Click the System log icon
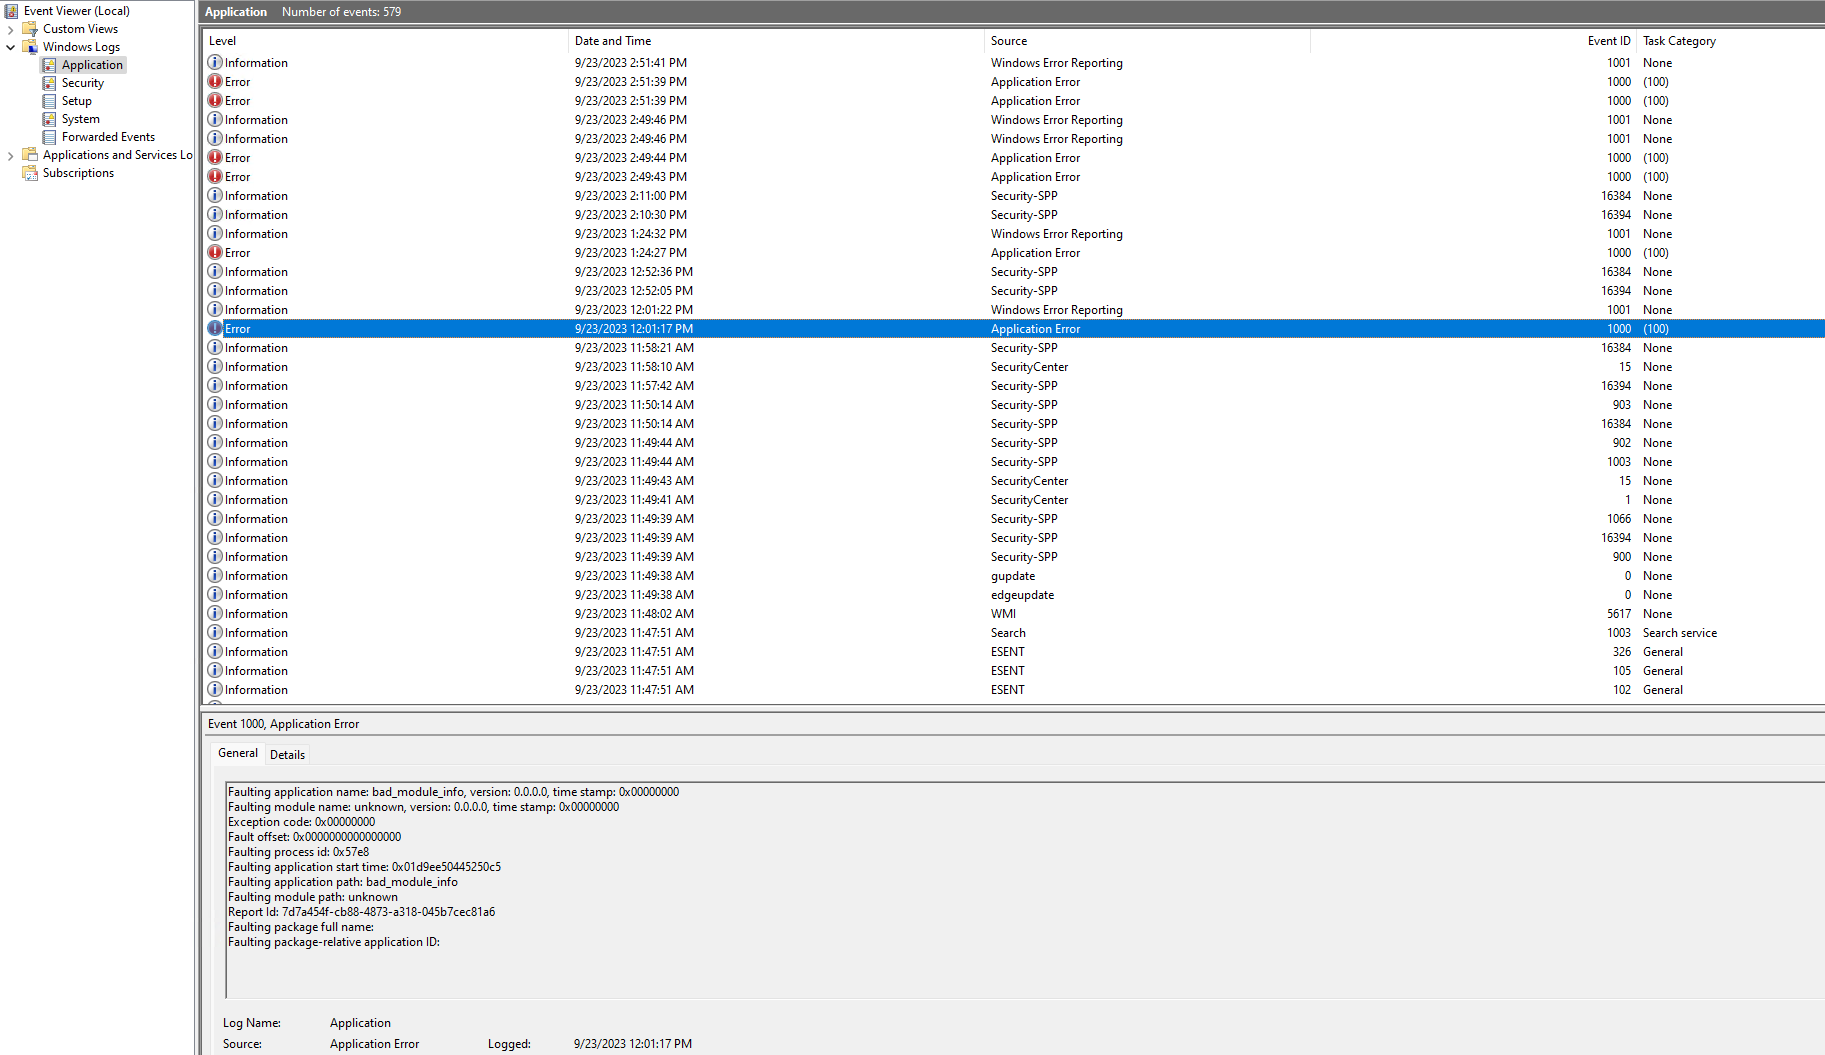1825x1055 pixels. click(x=49, y=119)
